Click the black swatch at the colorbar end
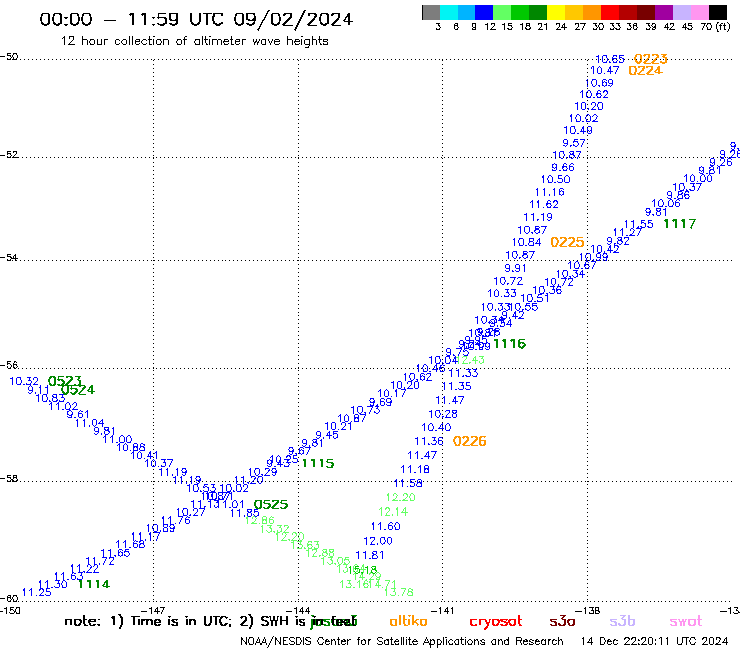This screenshot has width=740, height=650. [x=718, y=12]
